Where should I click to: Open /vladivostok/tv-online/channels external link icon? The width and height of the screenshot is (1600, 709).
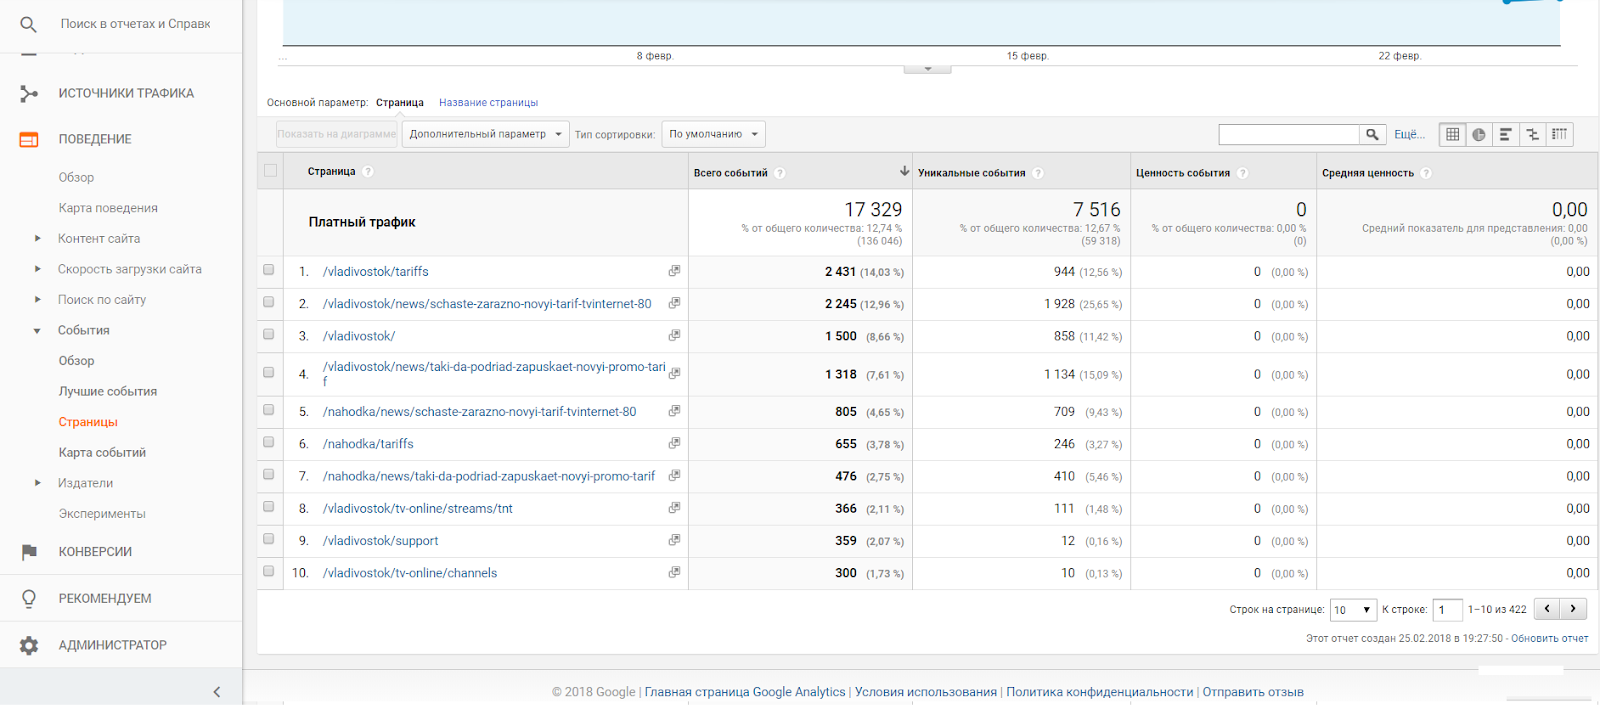pos(674,572)
